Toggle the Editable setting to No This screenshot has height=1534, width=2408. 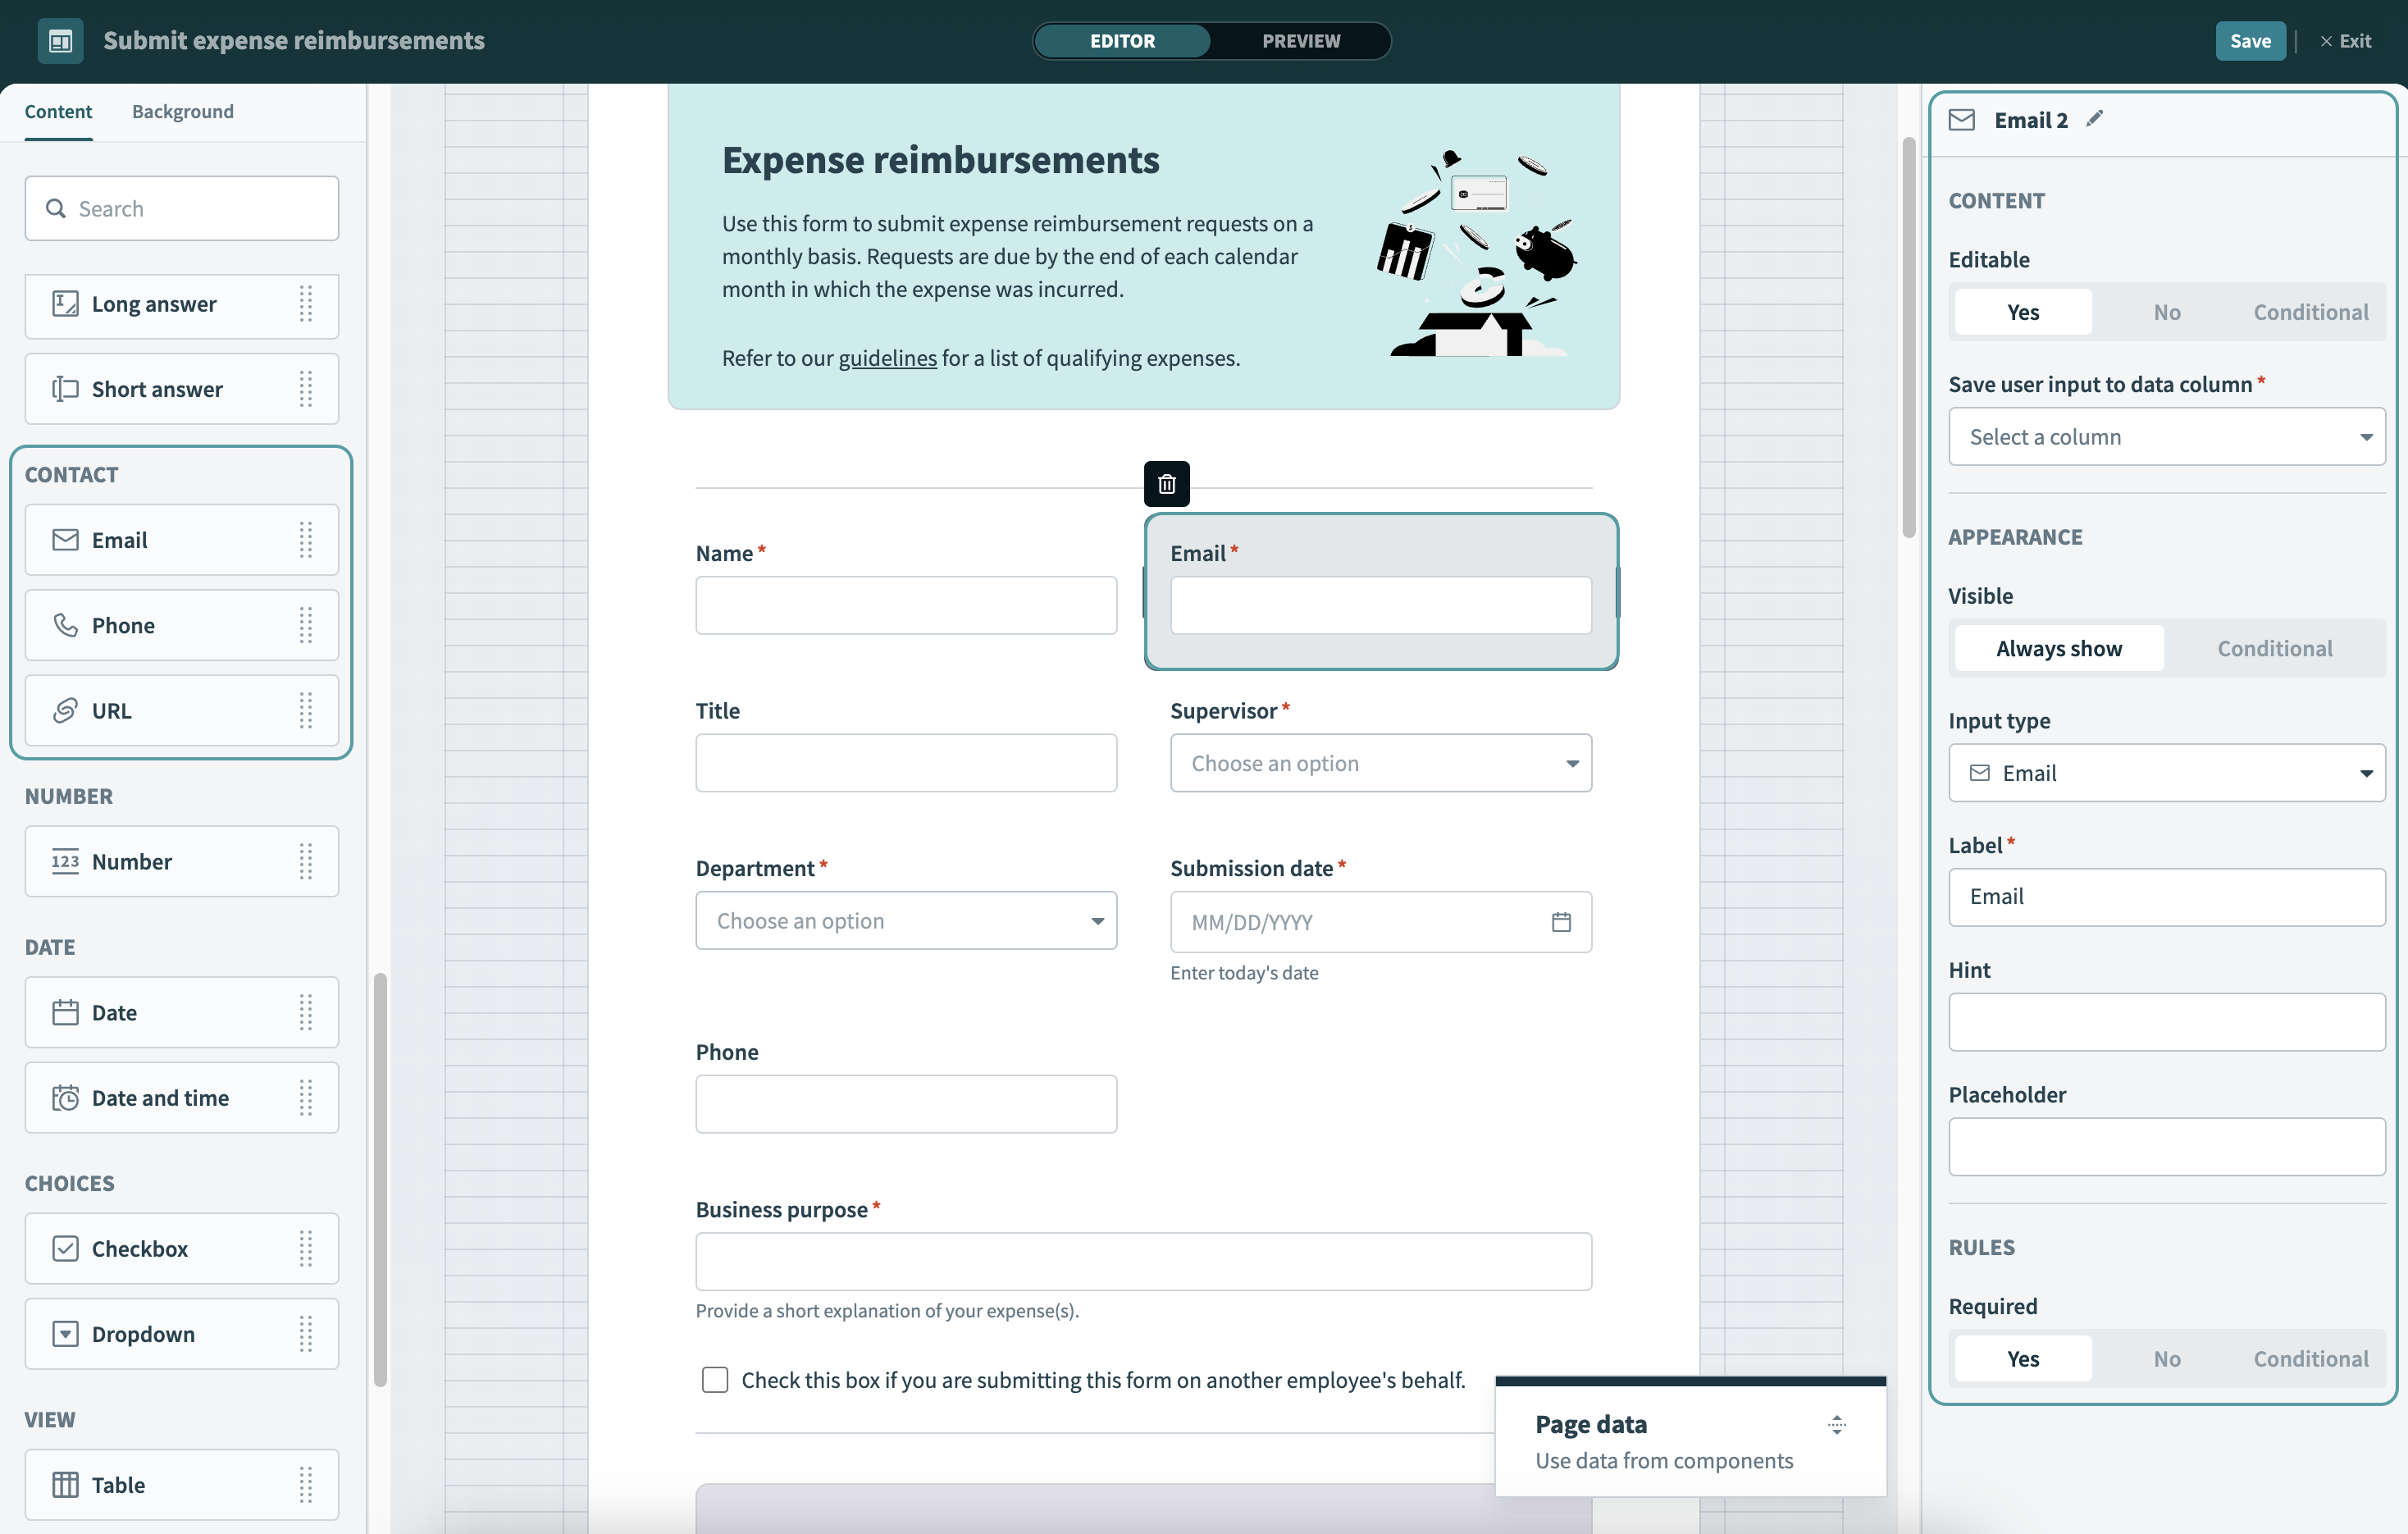click(2168, 311)
